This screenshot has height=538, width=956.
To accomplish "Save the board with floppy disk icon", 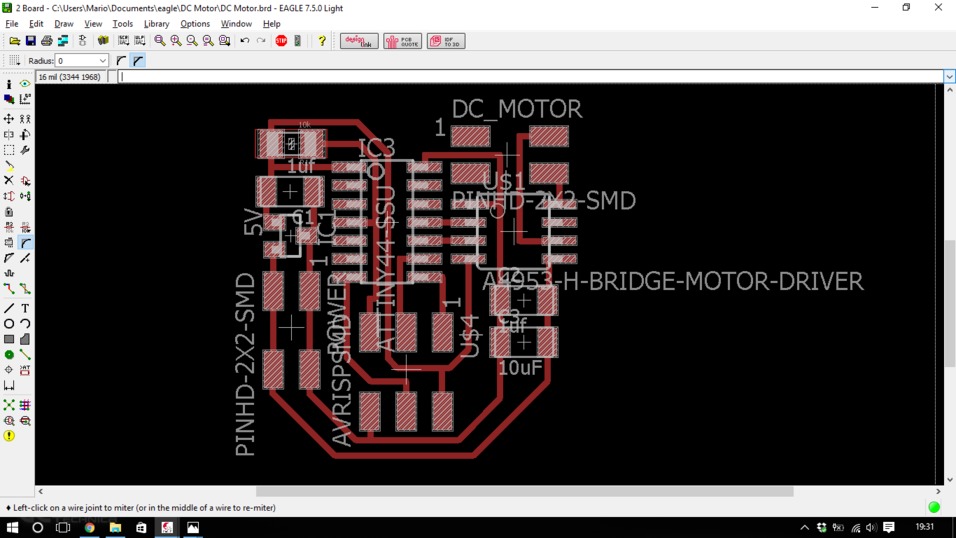I will 30,41.
